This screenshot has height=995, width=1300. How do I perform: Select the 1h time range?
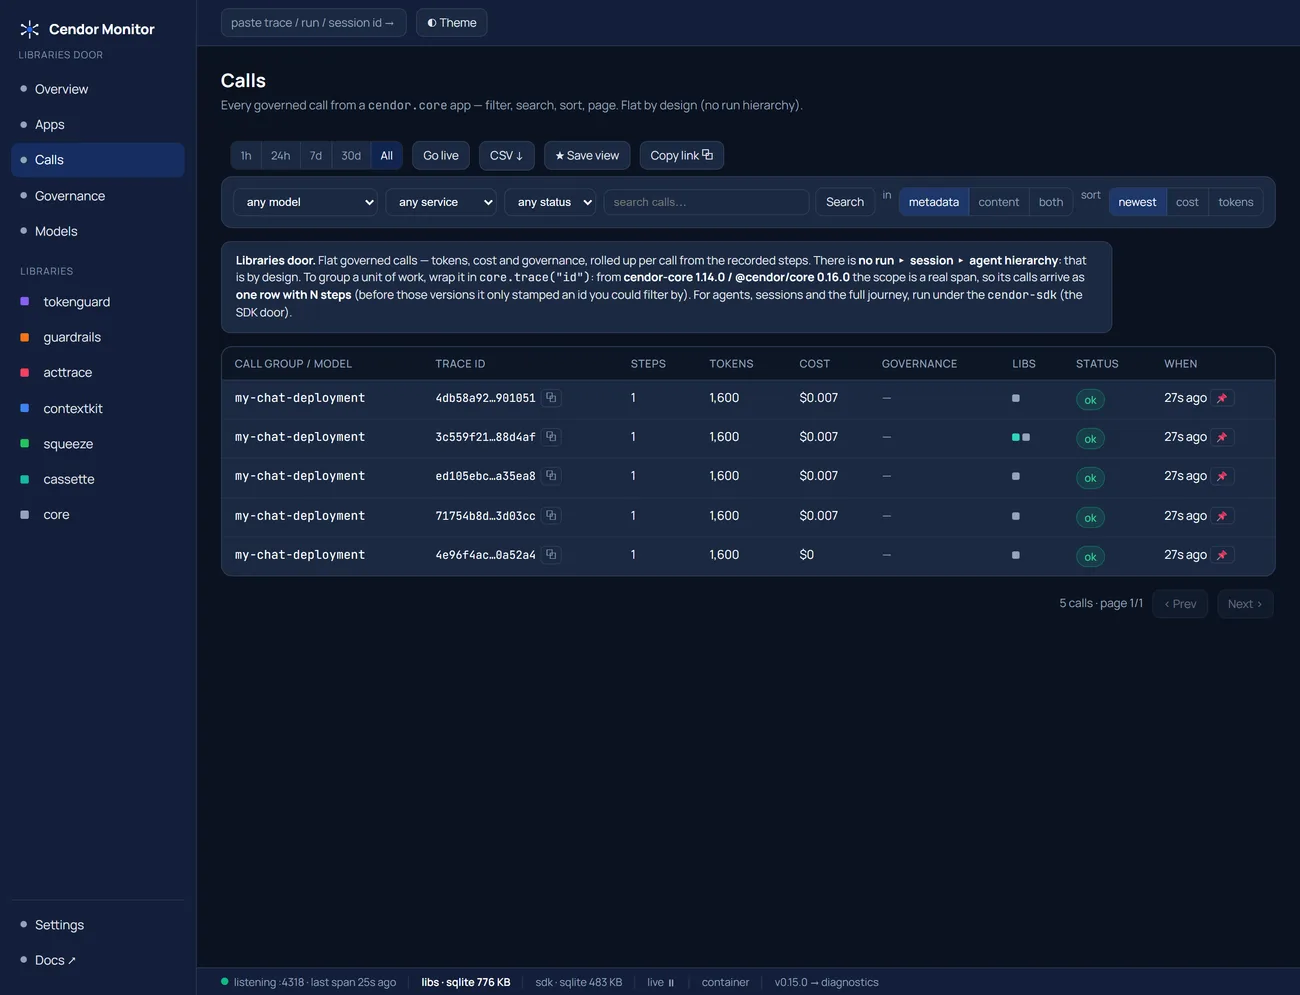[246, 155]
